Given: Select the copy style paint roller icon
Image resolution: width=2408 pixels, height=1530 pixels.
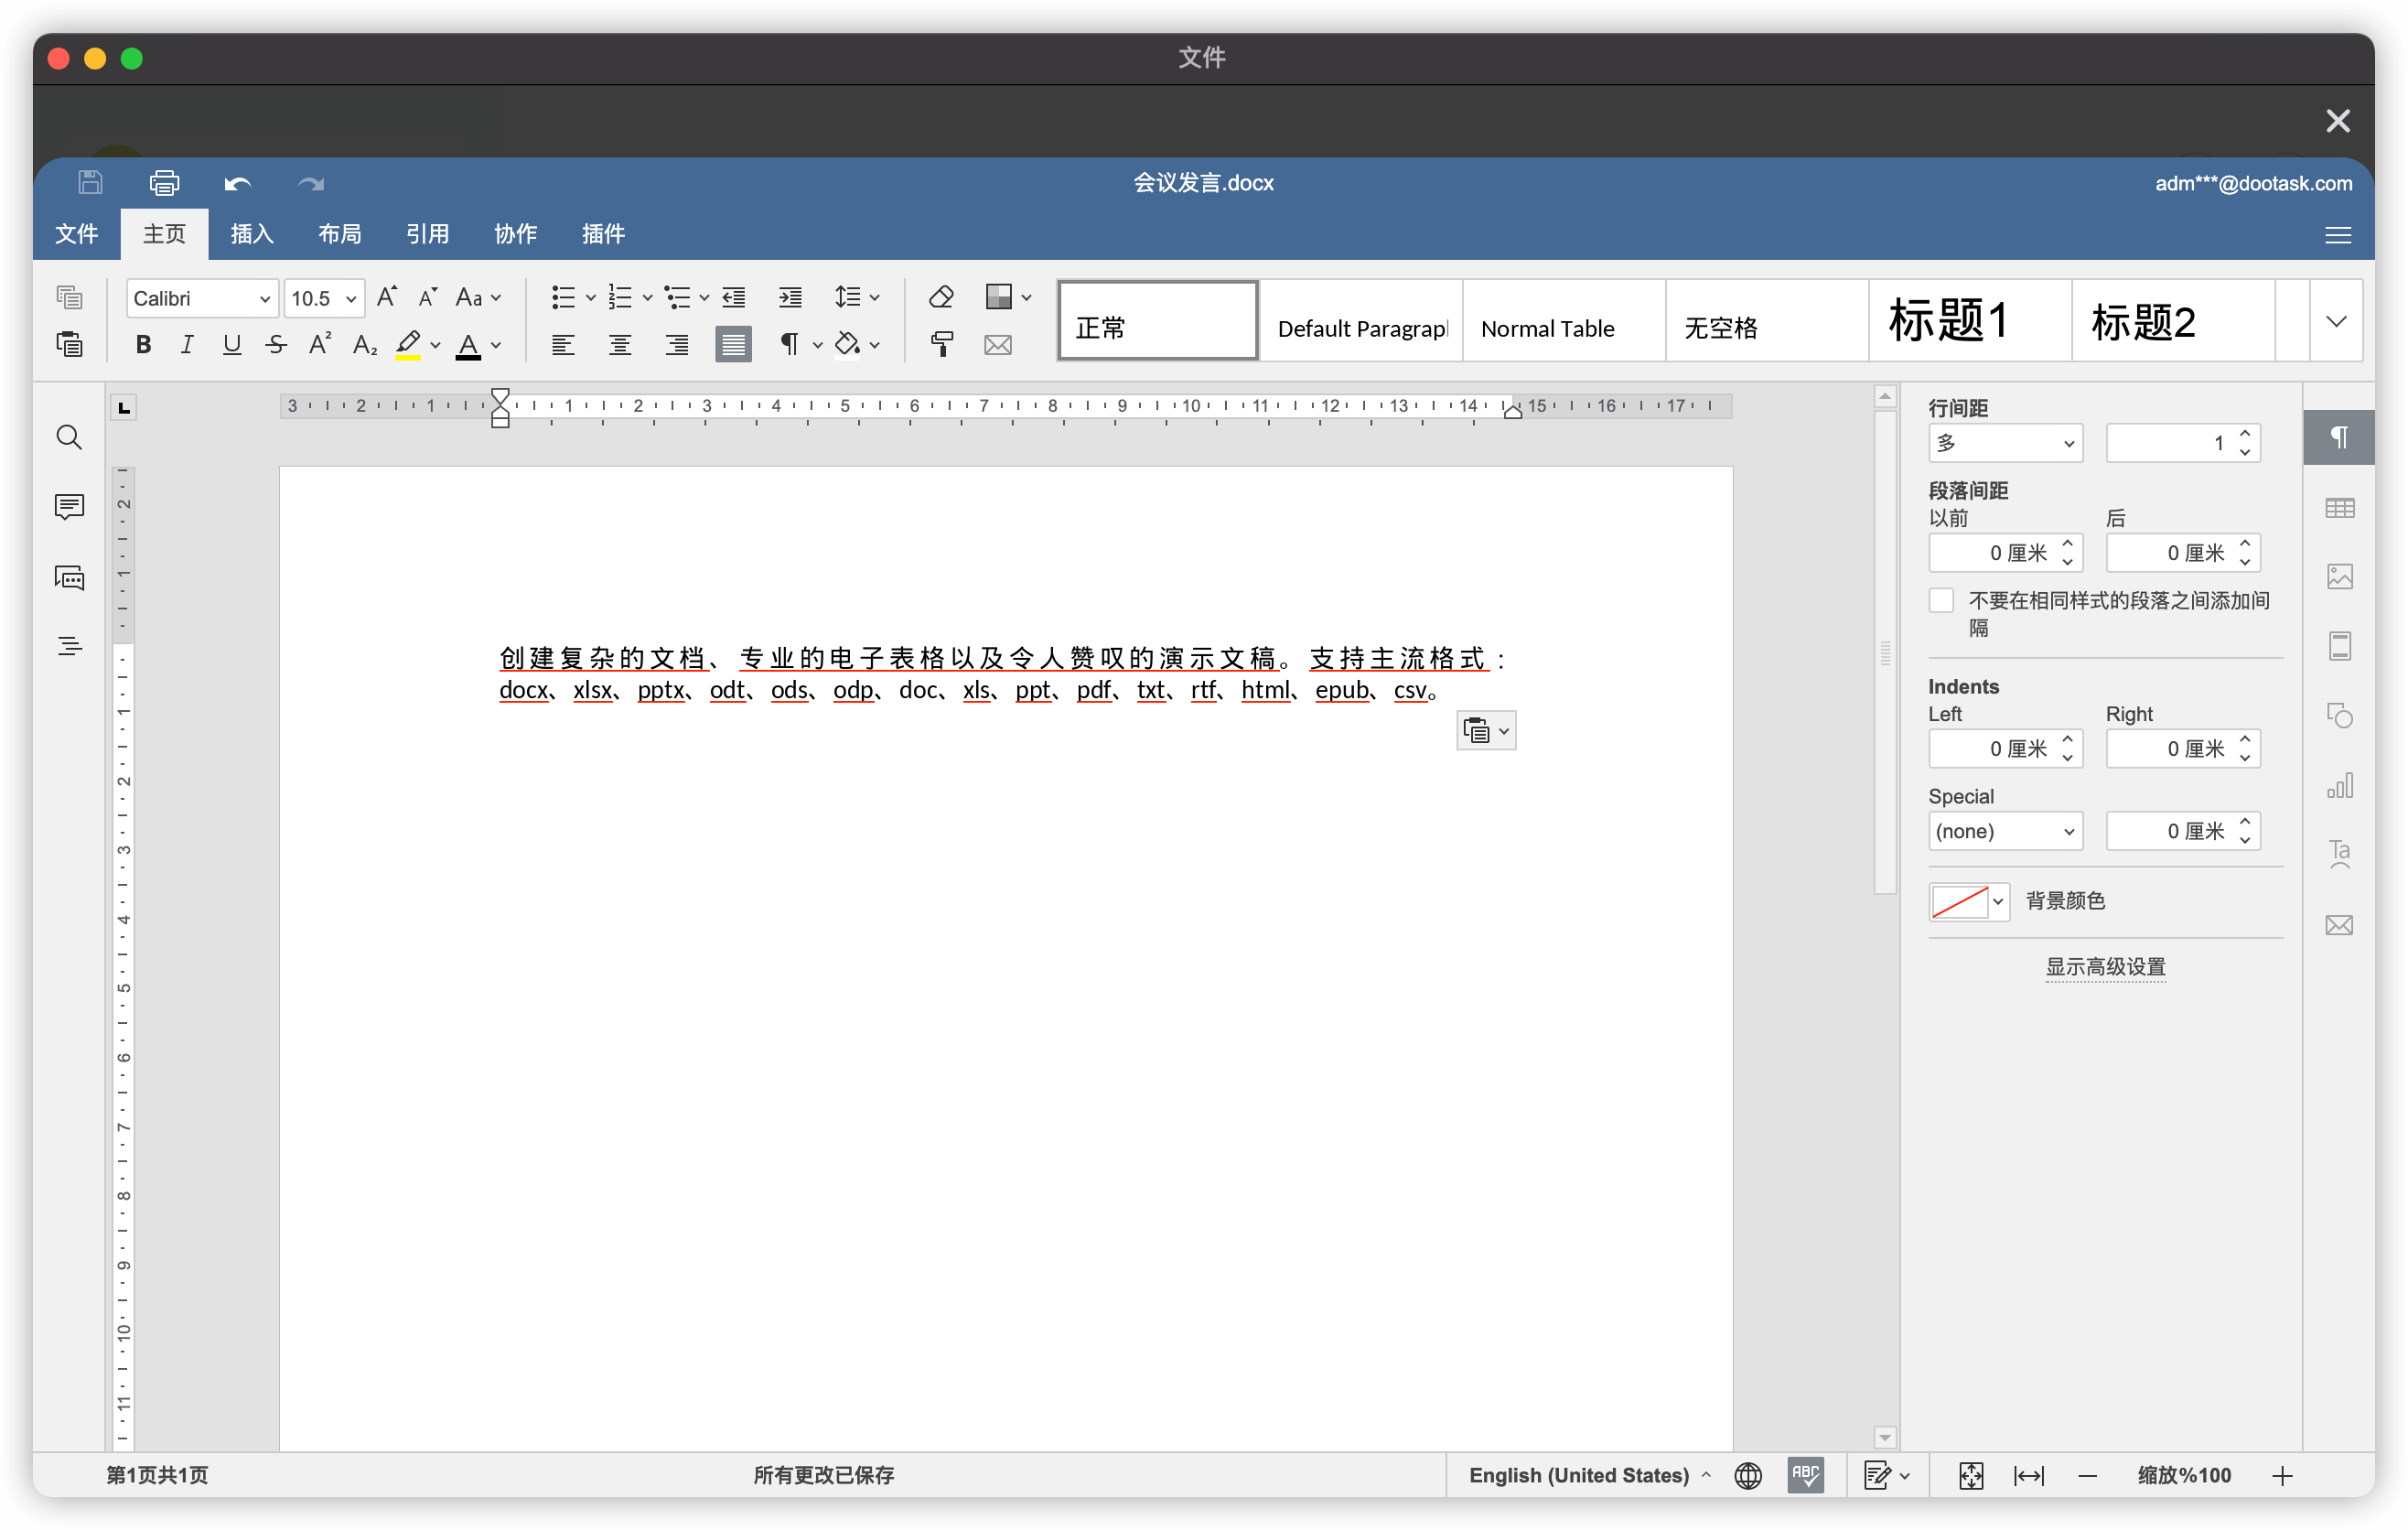Looking at the screenshot, I should click(941, 345).
